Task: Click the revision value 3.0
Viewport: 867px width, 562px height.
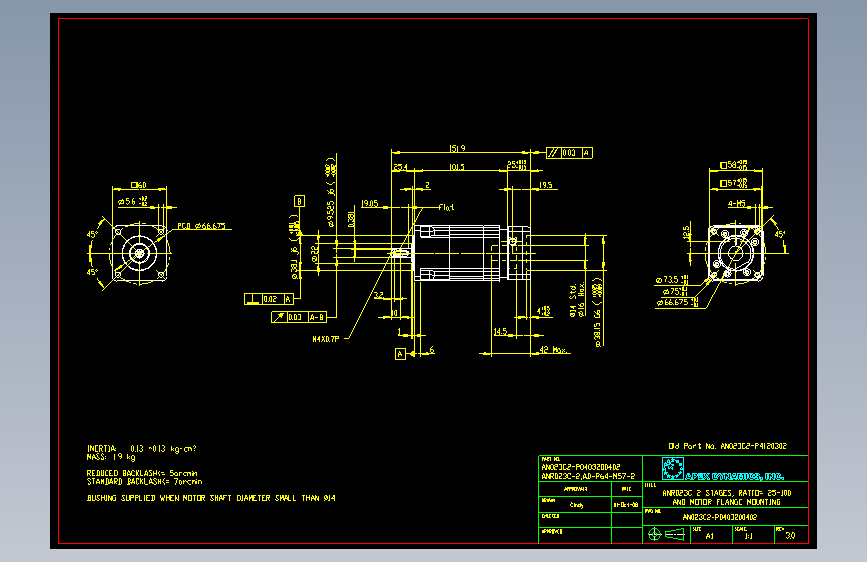Action: point(790,535)
